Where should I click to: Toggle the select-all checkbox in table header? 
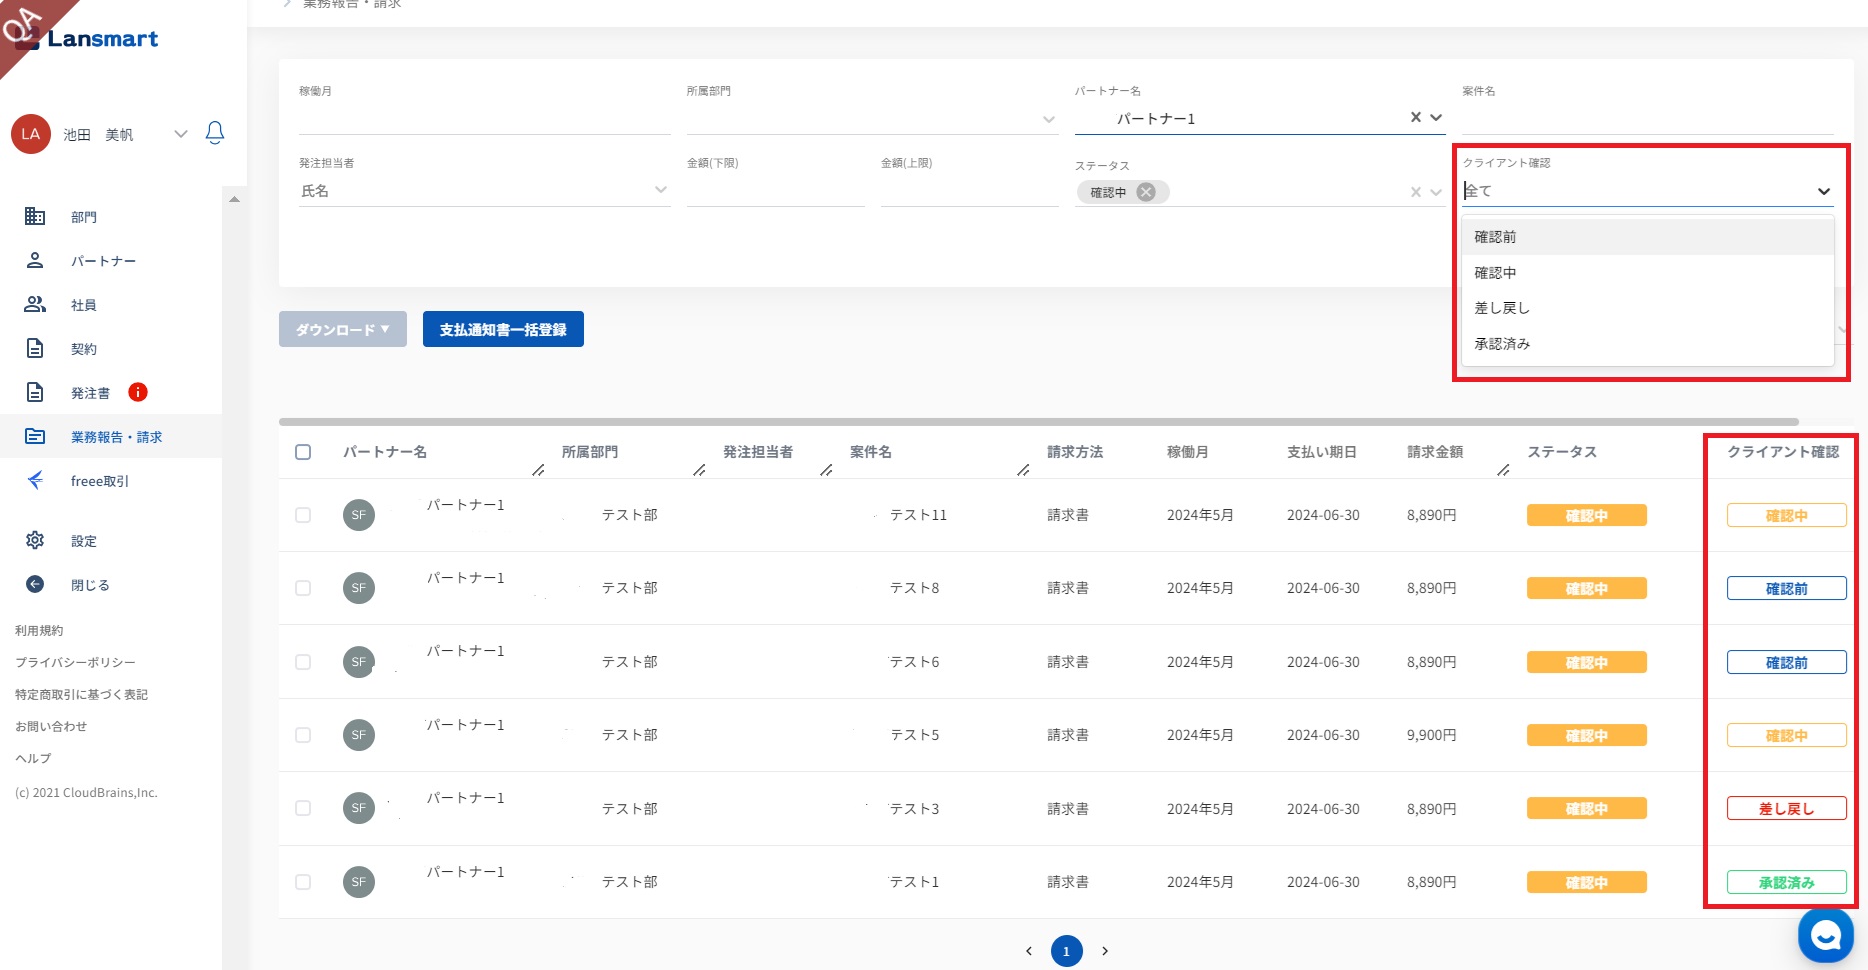[x=303, y=452]
